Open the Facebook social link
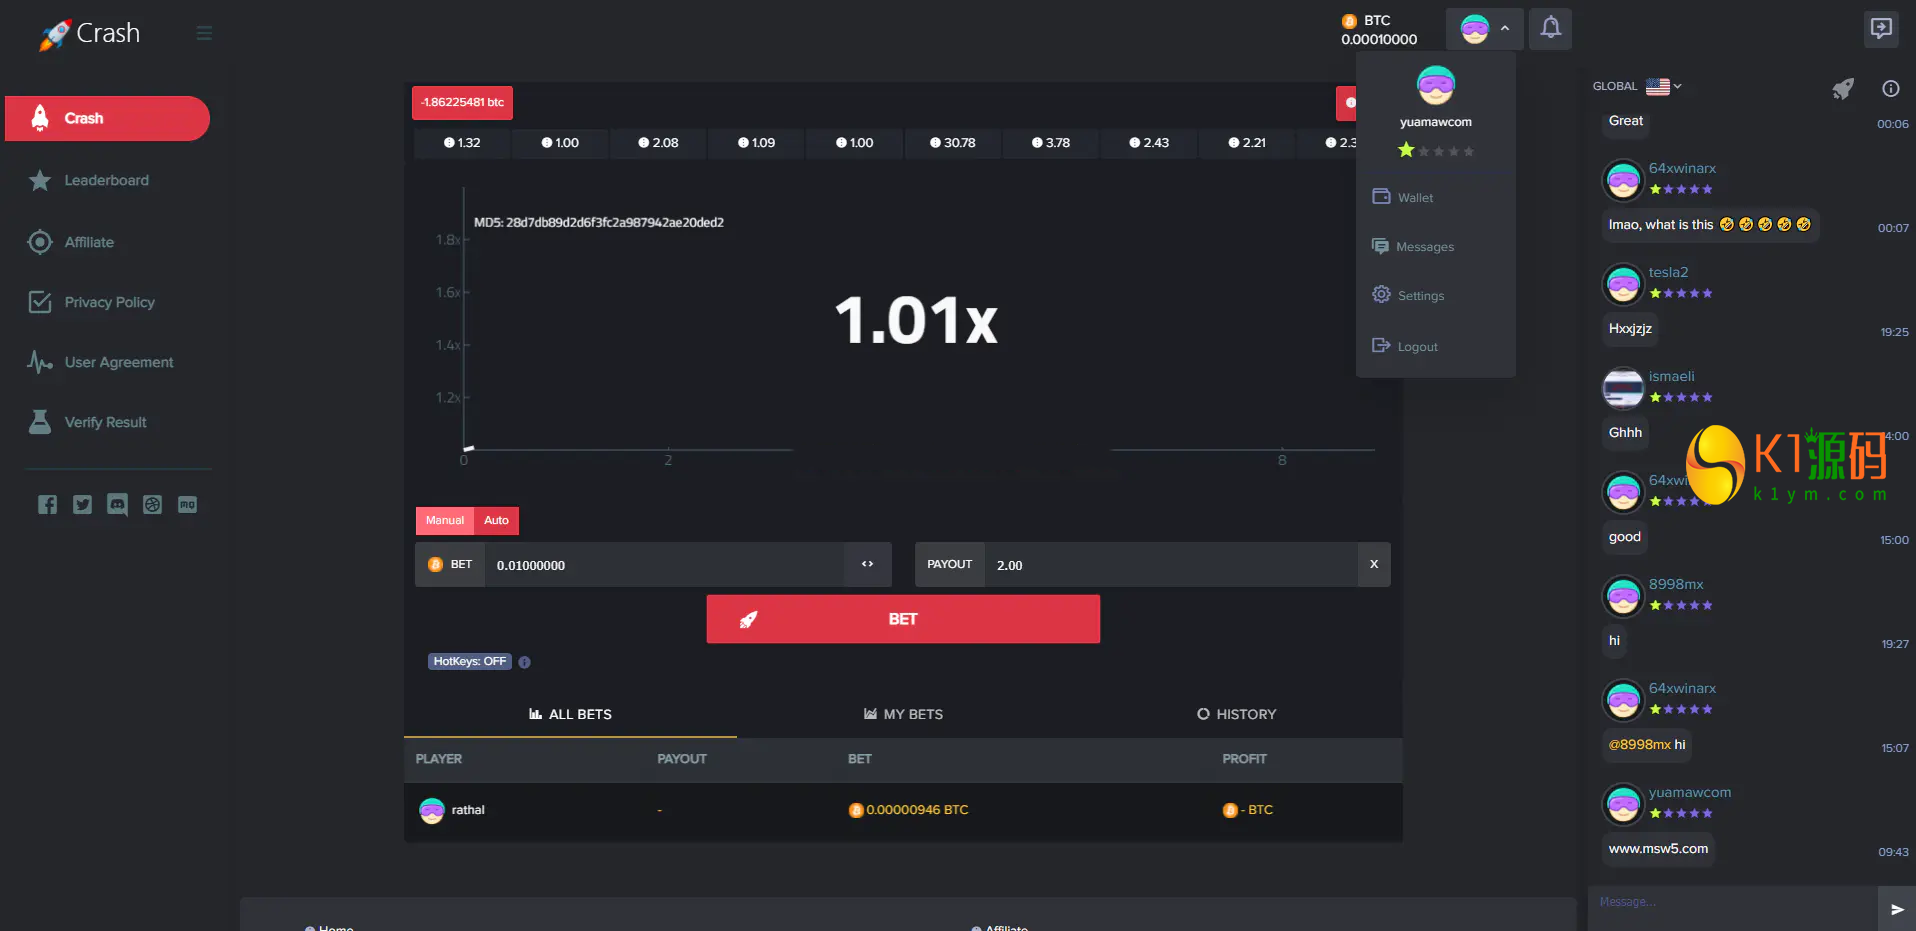This screenshot has height=931, width=1916. click(47, 505)
